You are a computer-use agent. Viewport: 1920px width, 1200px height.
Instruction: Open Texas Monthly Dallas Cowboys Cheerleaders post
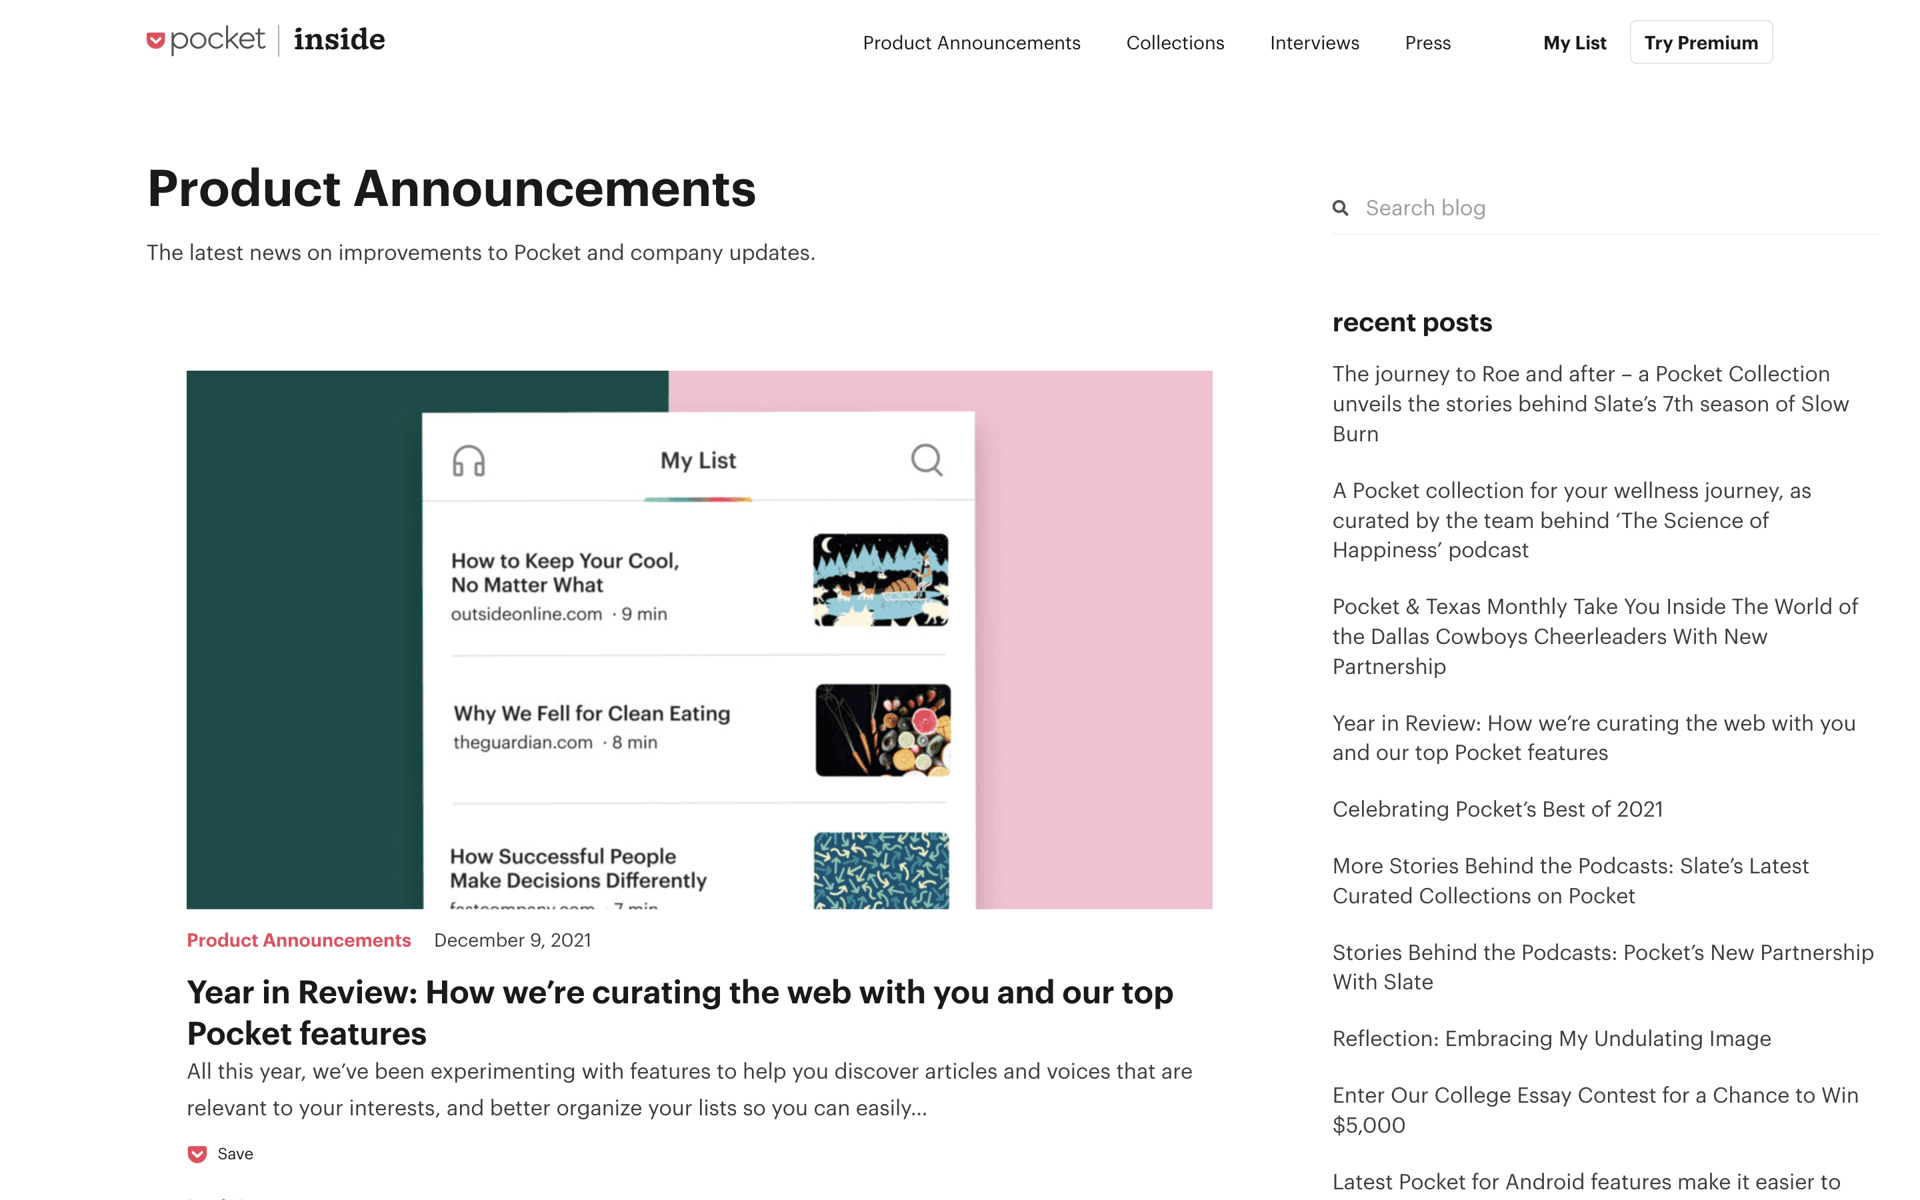pos(1595,636)
